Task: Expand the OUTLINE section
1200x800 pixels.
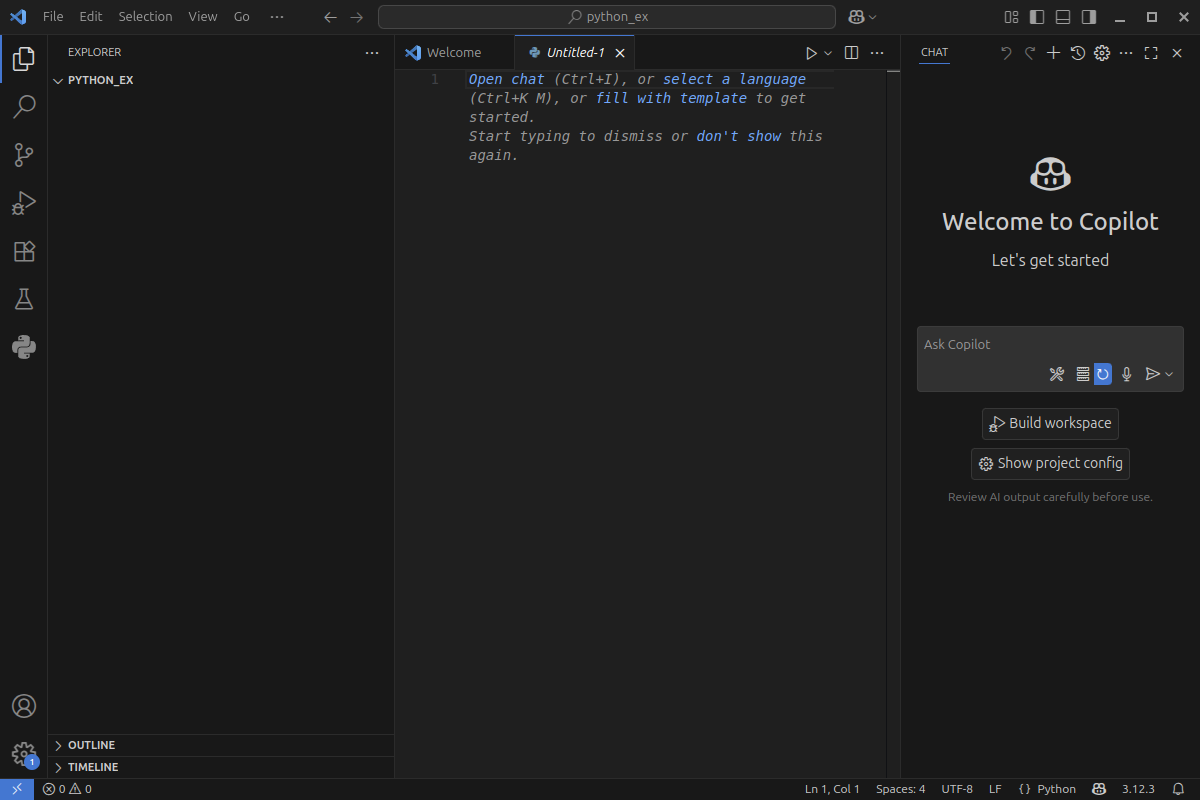Action: pyautogui.click(x=221, y=745)
